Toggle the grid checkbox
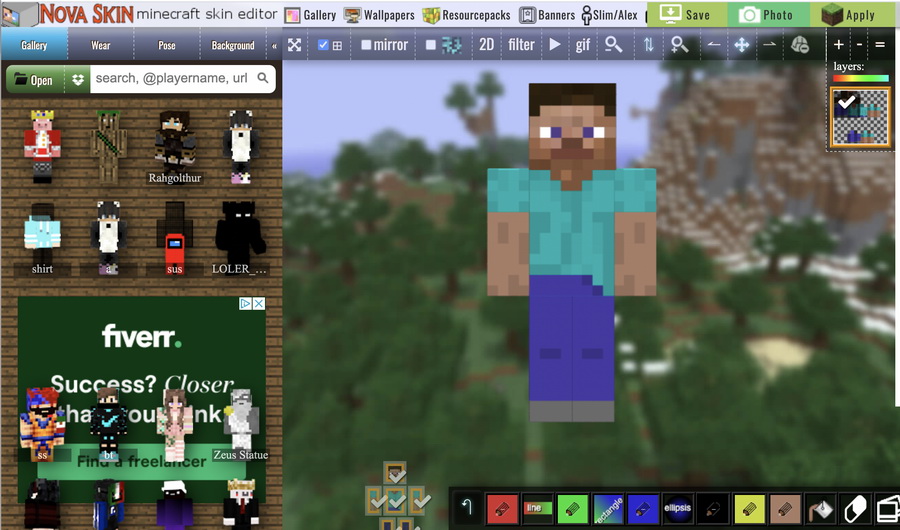Viewport: 900px width, 530px height. [324, 45]
